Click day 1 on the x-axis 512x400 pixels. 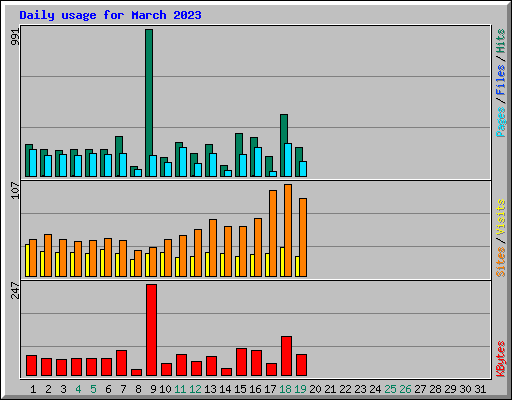[33, 389]
